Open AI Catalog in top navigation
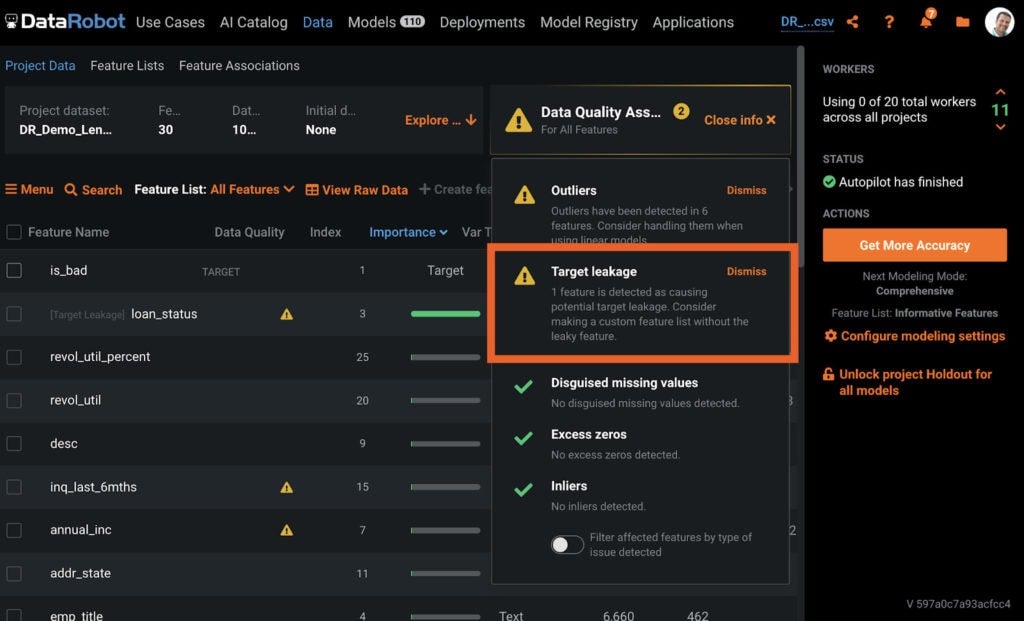The image size is (1024, 621). click(253, 22)
